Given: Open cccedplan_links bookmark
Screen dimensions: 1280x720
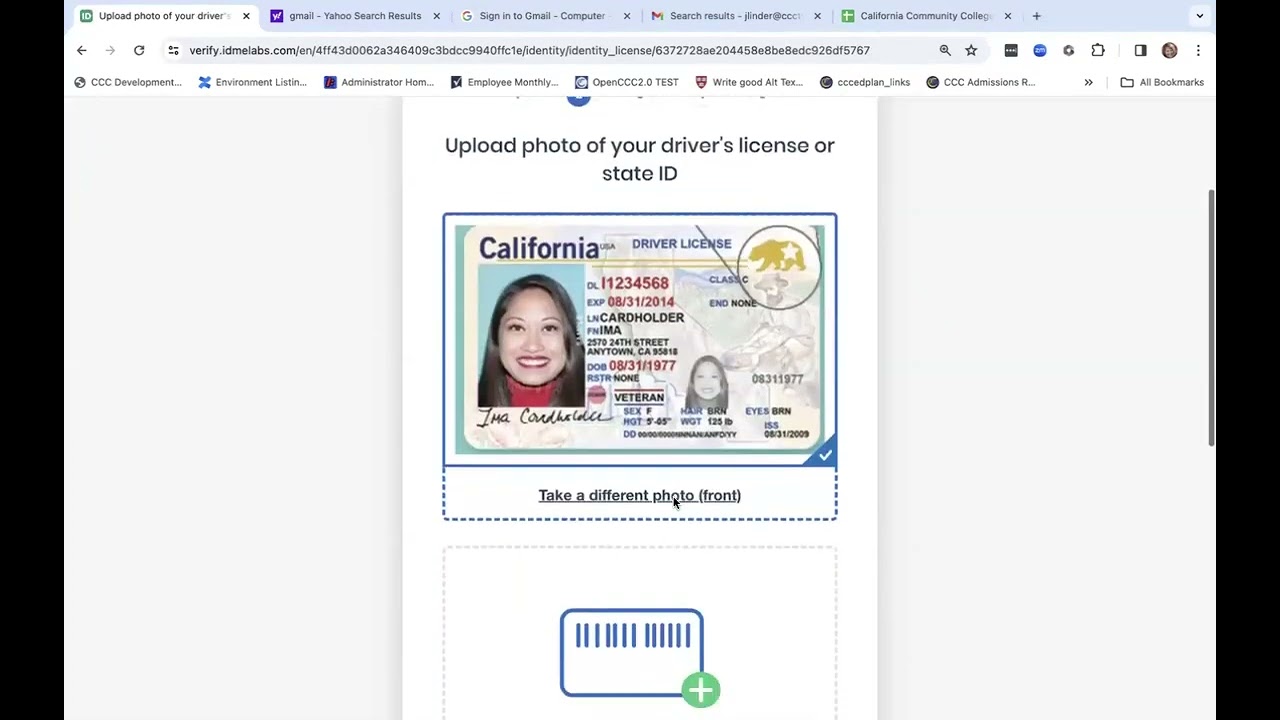Looking at the screenshot, I should pyautogui.click(x=865, y=82).
